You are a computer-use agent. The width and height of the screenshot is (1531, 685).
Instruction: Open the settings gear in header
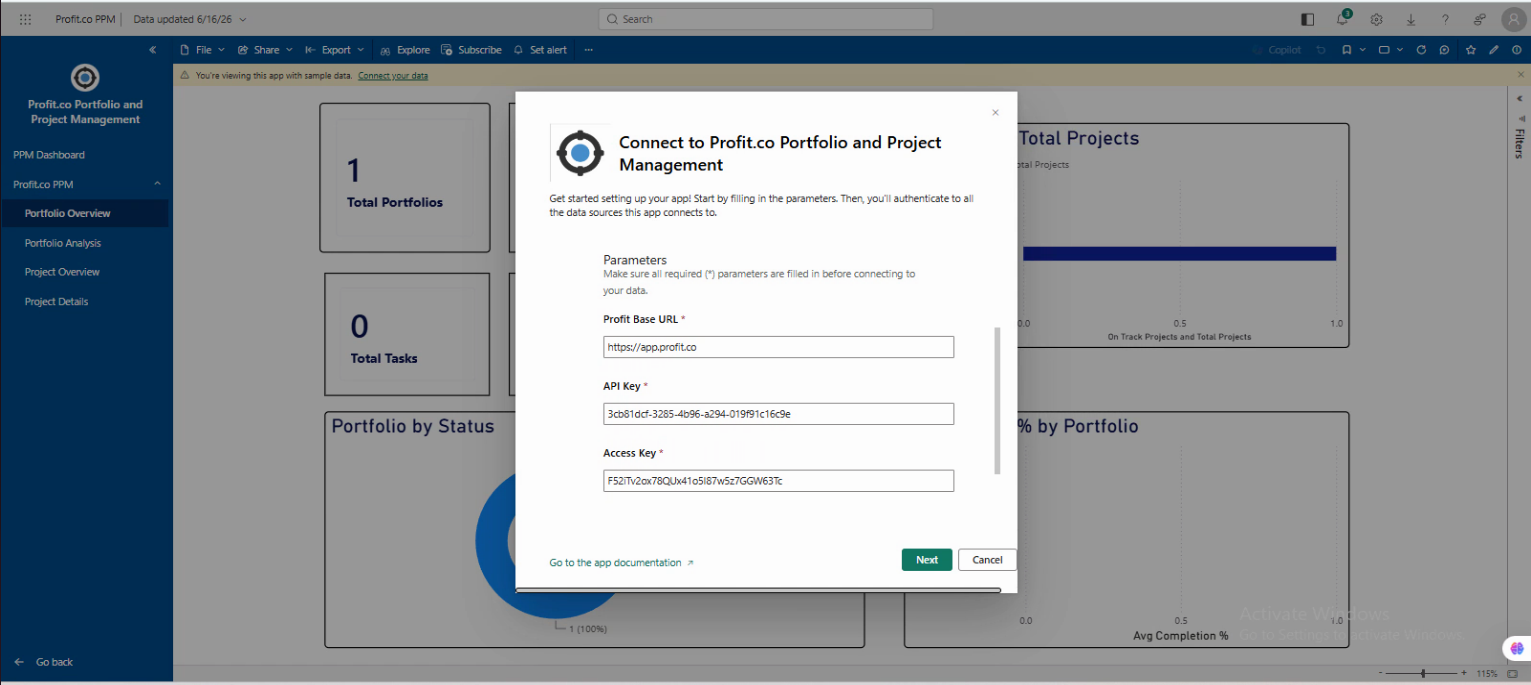1376,19
